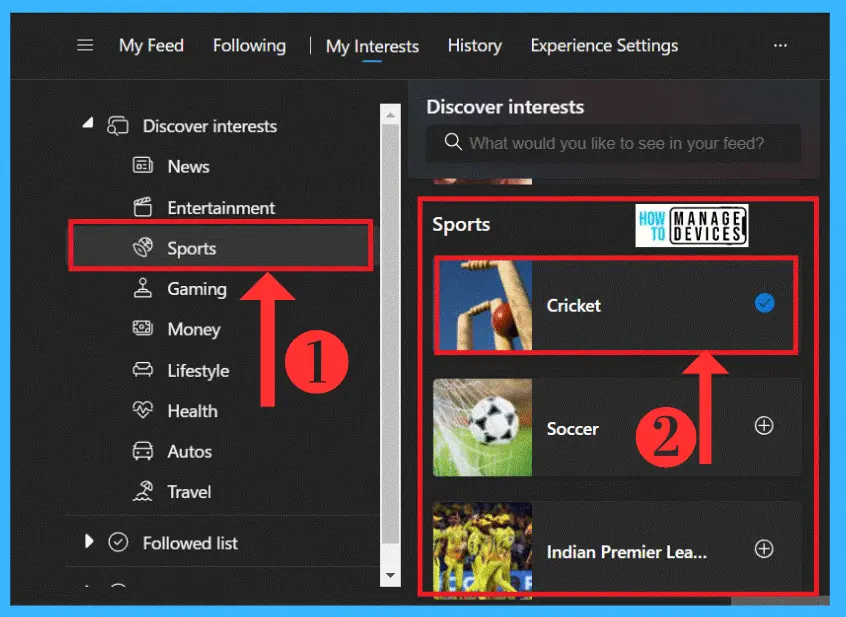Image resolution: width=846 pixels, height=617 pixels.
Task: Click the Cricket thumbnail image
Action: (x=485, y=305)
